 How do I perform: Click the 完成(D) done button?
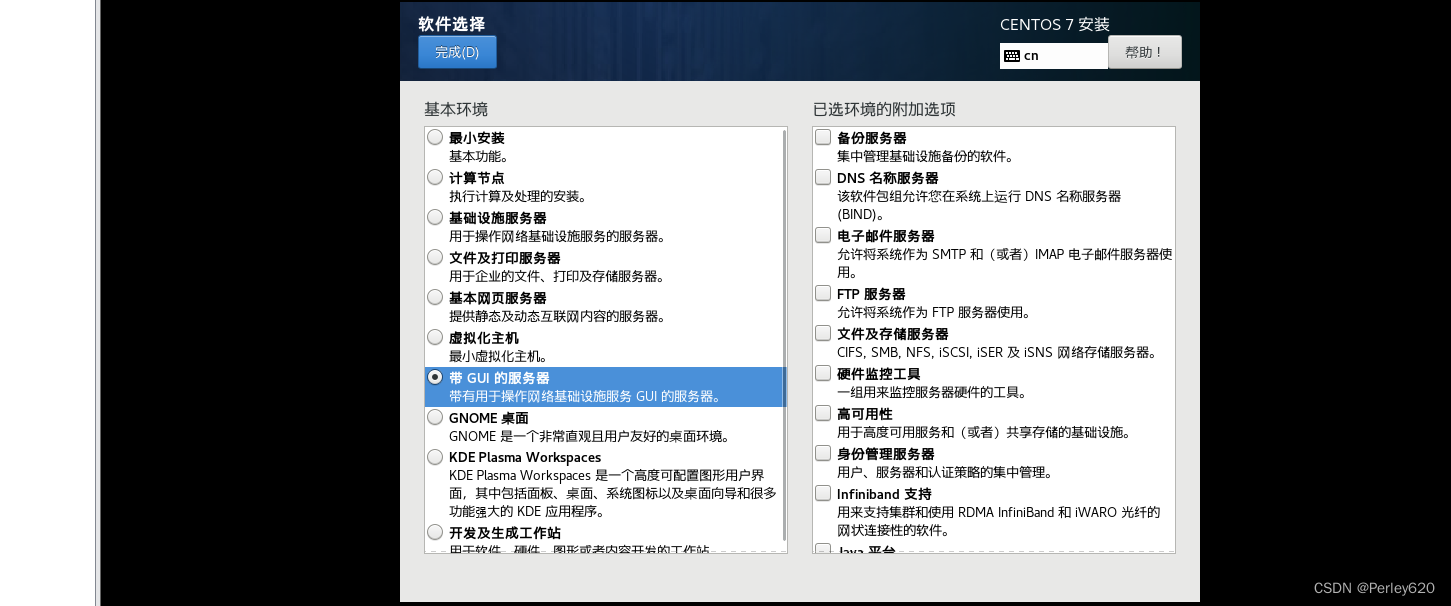click(457, 52)
